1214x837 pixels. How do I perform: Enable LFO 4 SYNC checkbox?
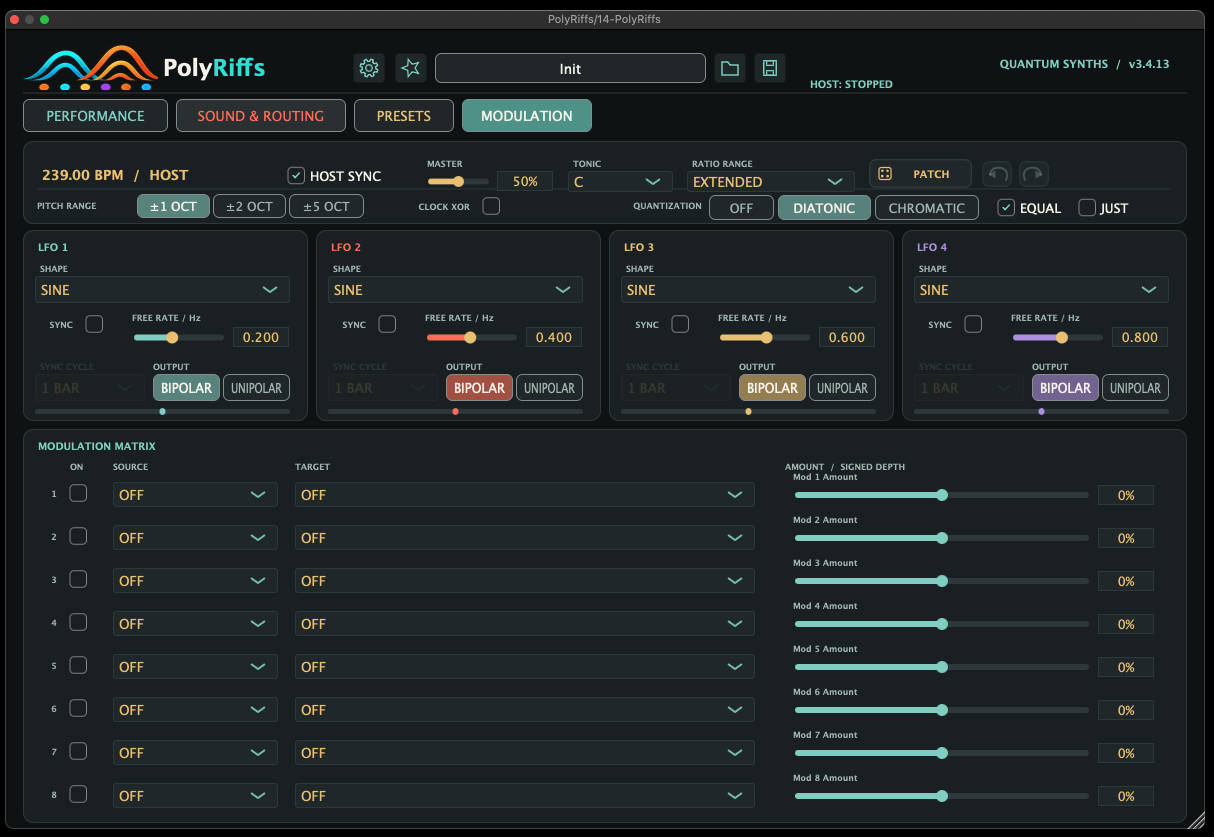(x=973, y=324)
